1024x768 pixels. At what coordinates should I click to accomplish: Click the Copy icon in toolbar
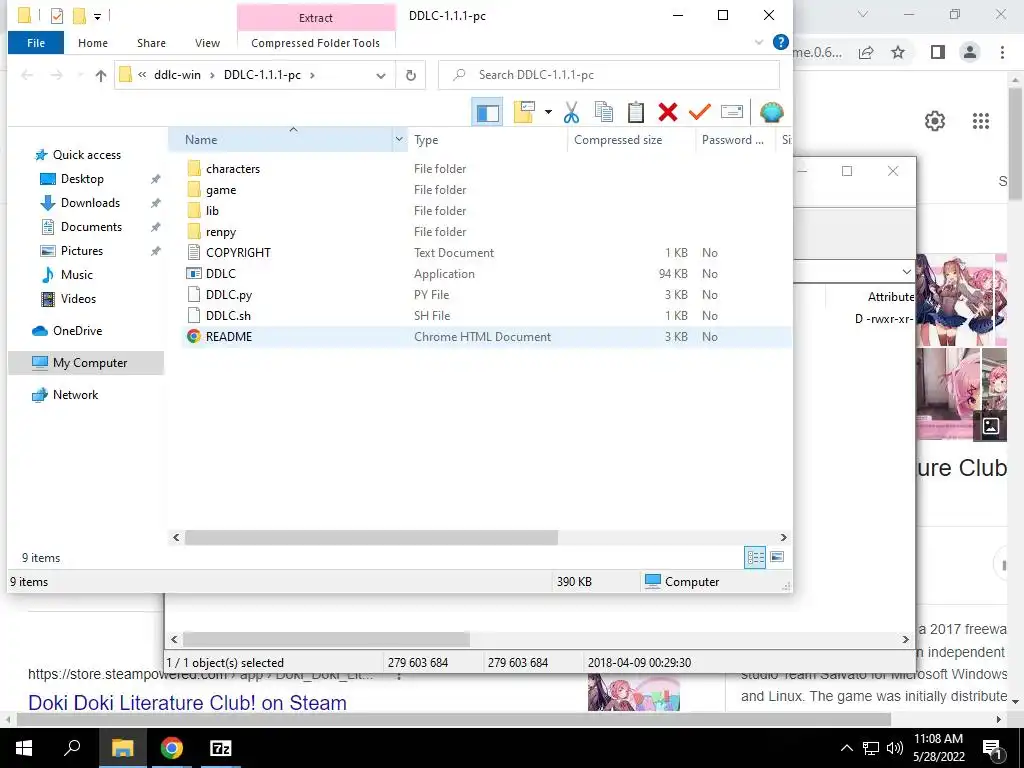(x=603, y=112)
